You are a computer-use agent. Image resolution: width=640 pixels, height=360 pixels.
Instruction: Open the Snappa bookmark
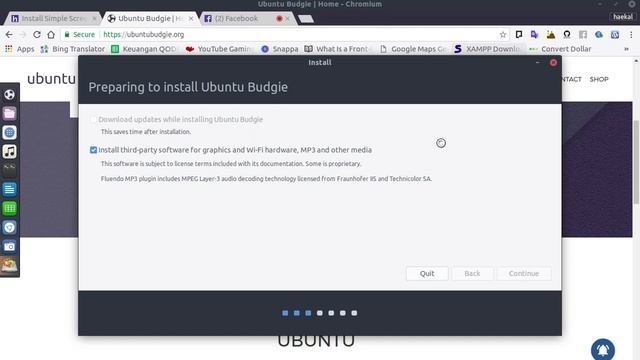pos(280,49)
